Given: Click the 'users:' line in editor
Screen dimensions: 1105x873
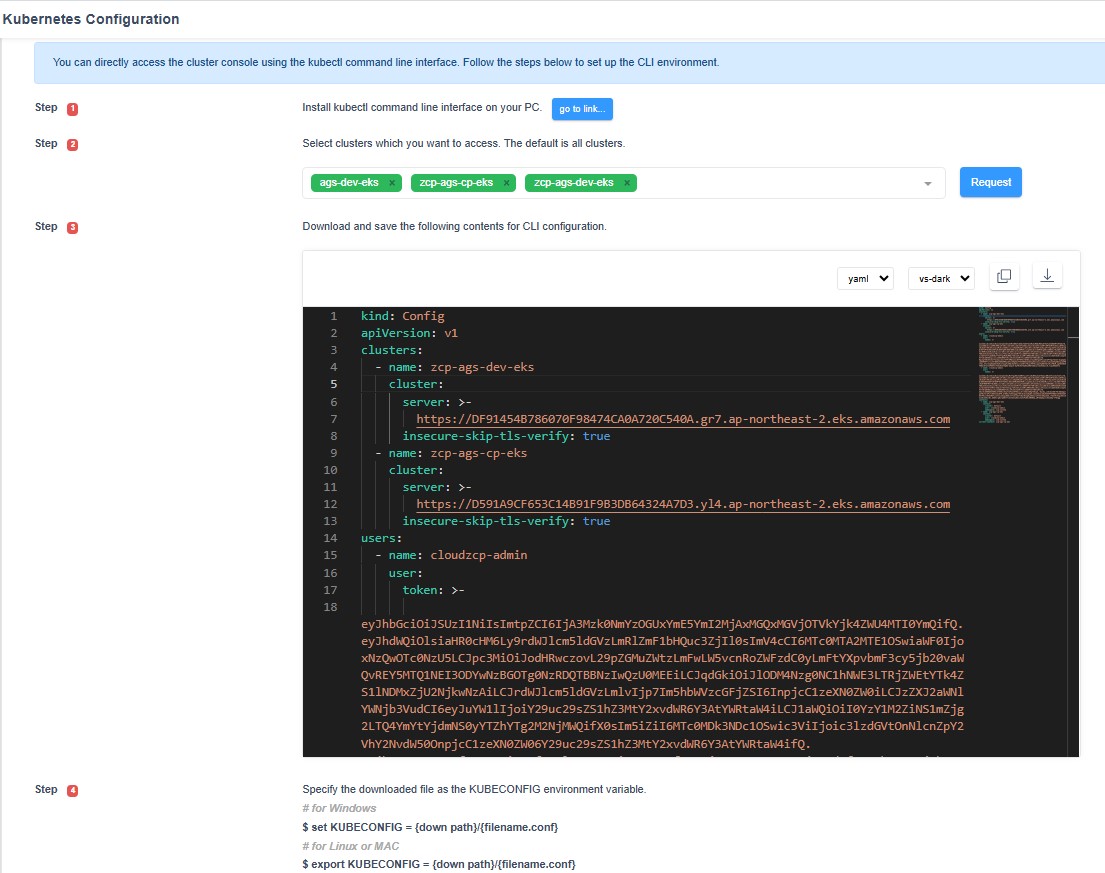Looking at the screenshot, I should [x=381, y=538].
